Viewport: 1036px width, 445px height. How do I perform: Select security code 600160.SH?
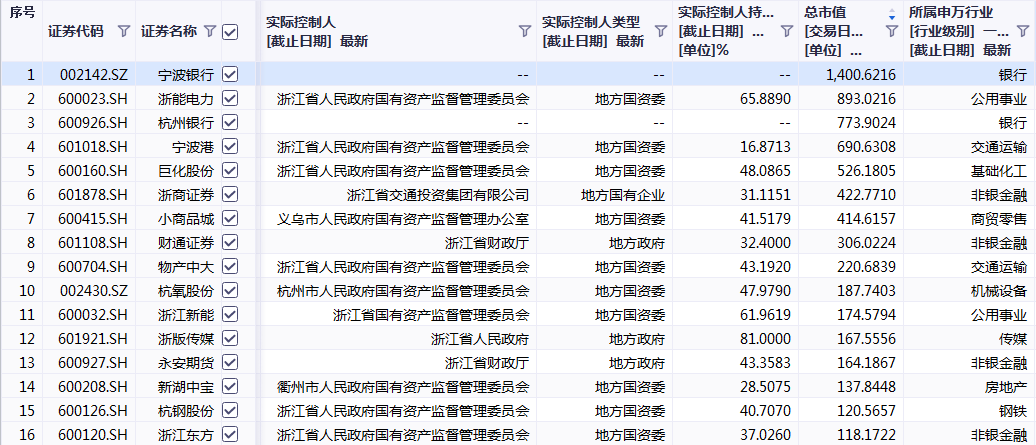(x=92, y=170)
